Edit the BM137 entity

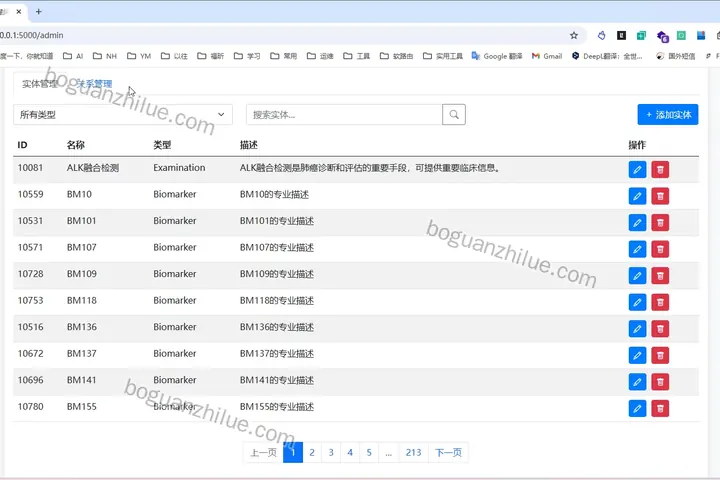(x=637, y=355)
